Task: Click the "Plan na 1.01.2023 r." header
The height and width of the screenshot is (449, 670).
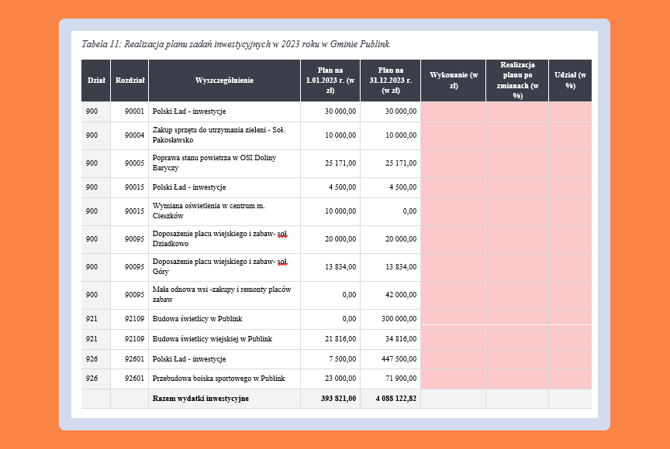Action: (329, 80)
